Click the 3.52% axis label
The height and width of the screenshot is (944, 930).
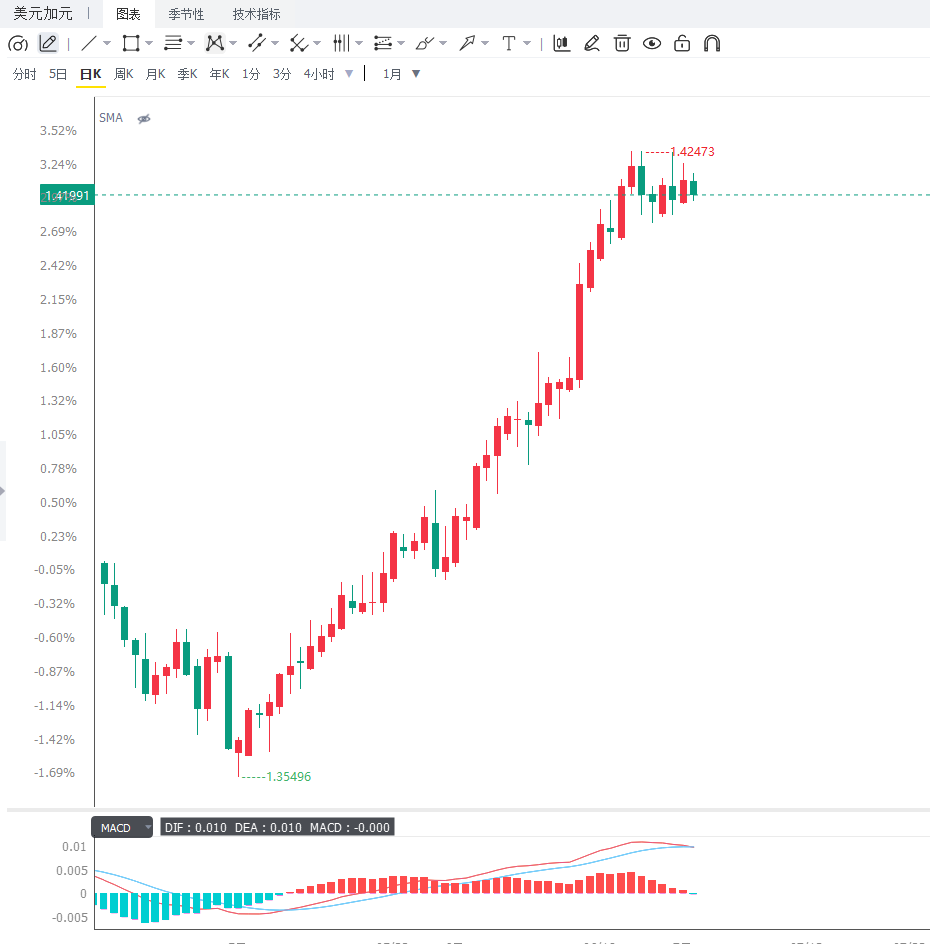(x=58, y=131)
